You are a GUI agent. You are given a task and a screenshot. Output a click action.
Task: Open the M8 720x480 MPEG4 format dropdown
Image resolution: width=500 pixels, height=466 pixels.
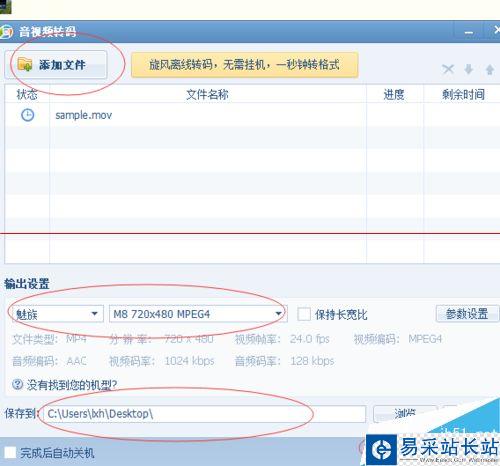pyautogui.click(x=198, y=314)
